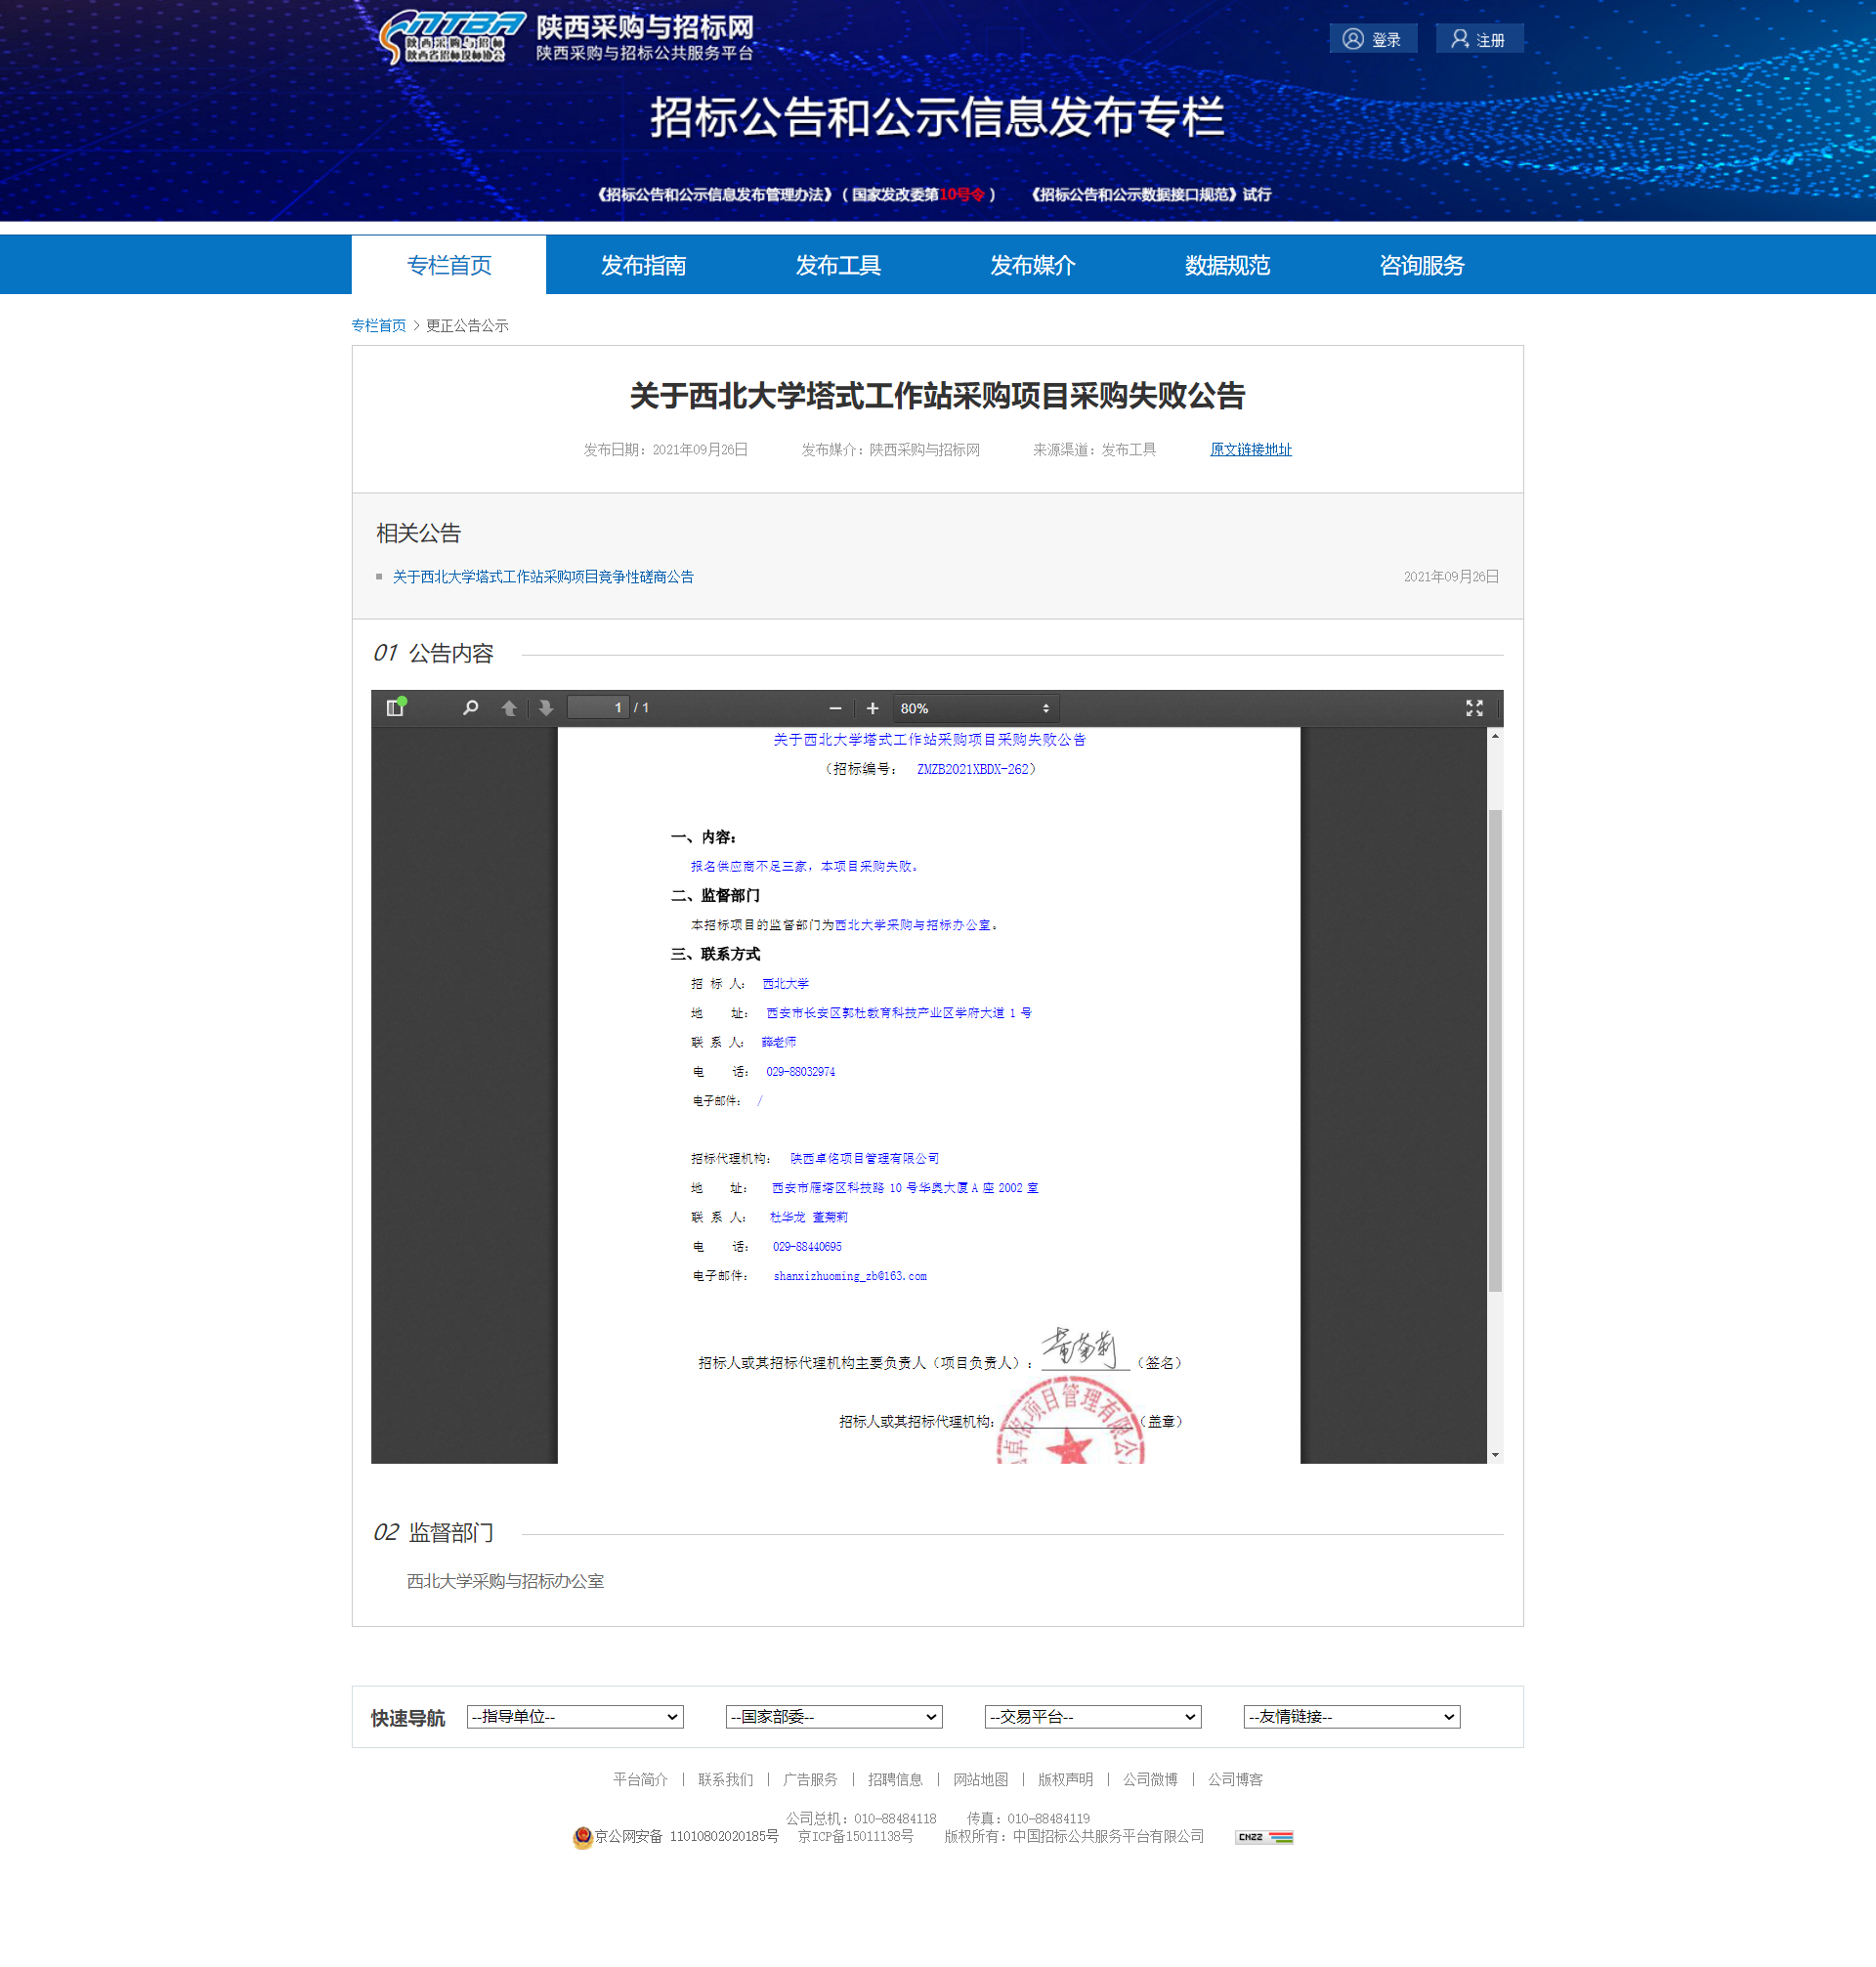Toggle the PDF viewer sidebar

[395, 708]
